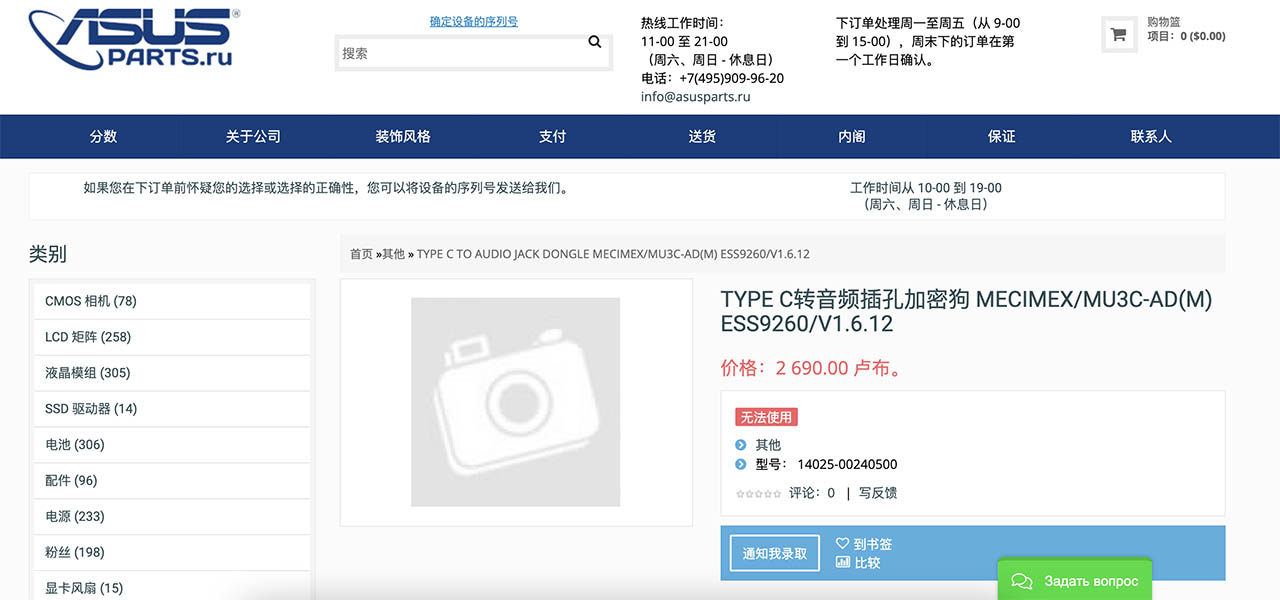Click the model number 14025-00240500

847,465
